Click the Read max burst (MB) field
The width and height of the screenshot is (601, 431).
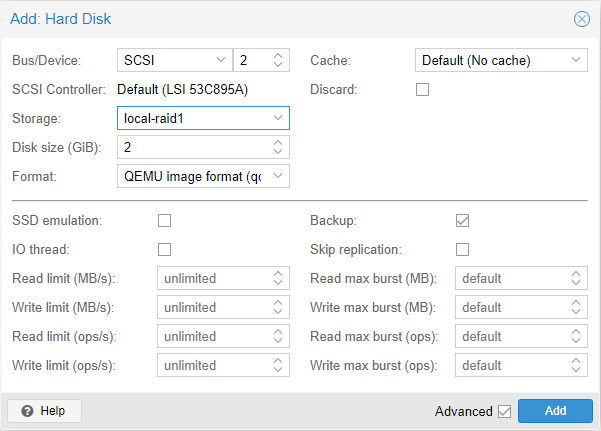(x=510, y=278)
